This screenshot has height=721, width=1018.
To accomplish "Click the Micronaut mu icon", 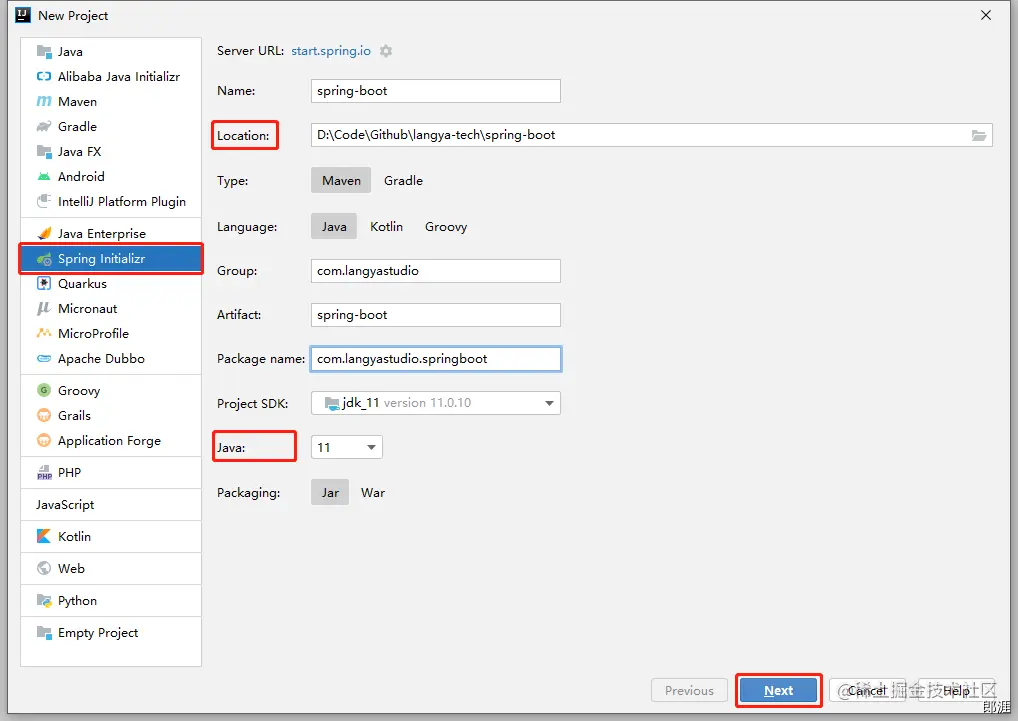I will click(x=43, y=308).
